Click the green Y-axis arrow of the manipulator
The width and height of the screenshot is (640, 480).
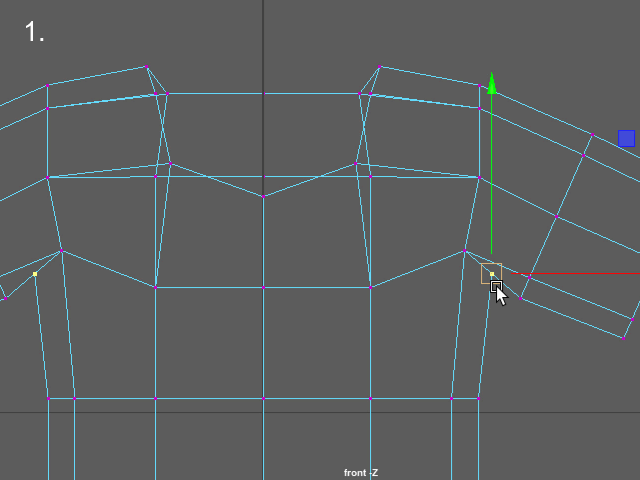pyautogui.click(x=491, y=82)
